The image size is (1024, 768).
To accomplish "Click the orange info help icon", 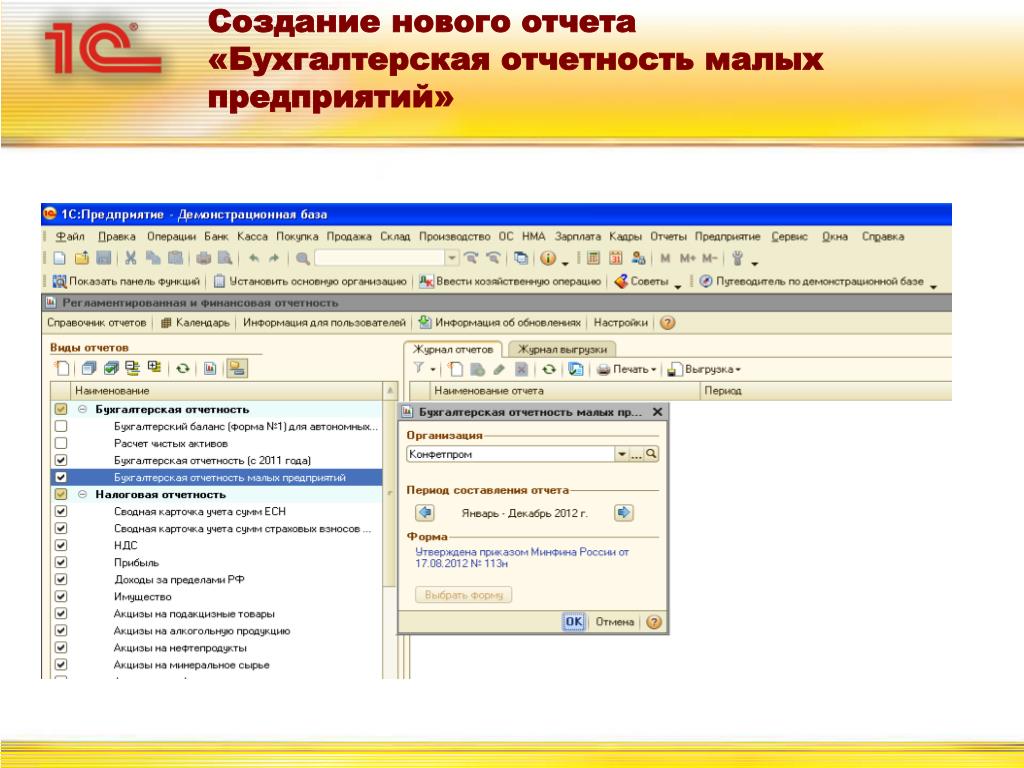I will 548,258.
